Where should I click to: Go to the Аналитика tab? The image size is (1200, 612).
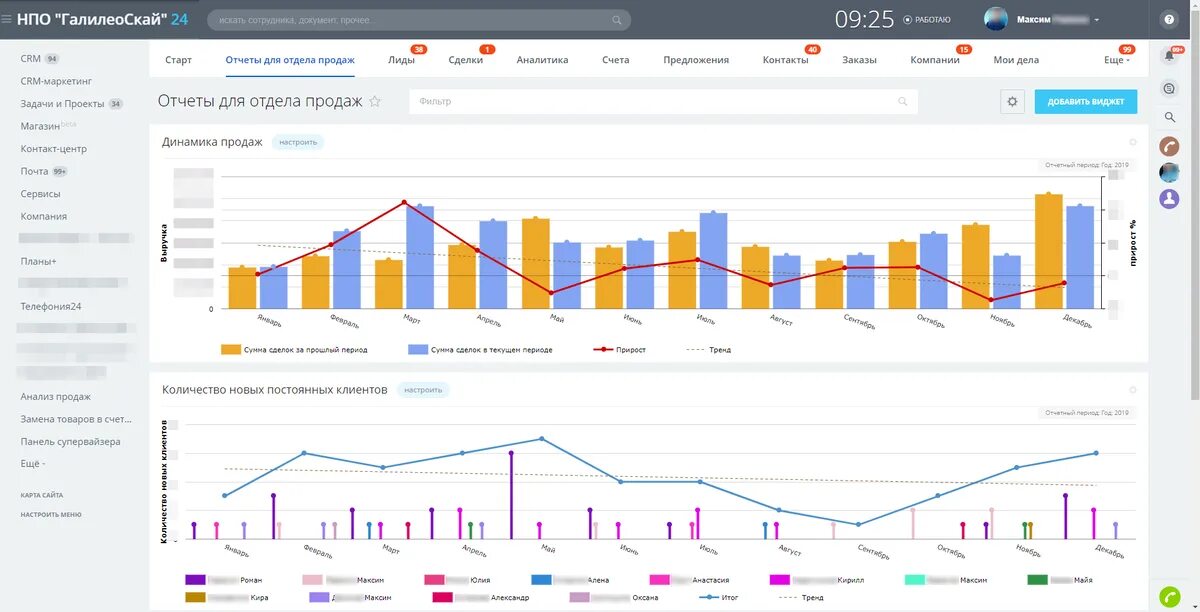[x=542, y=60]
